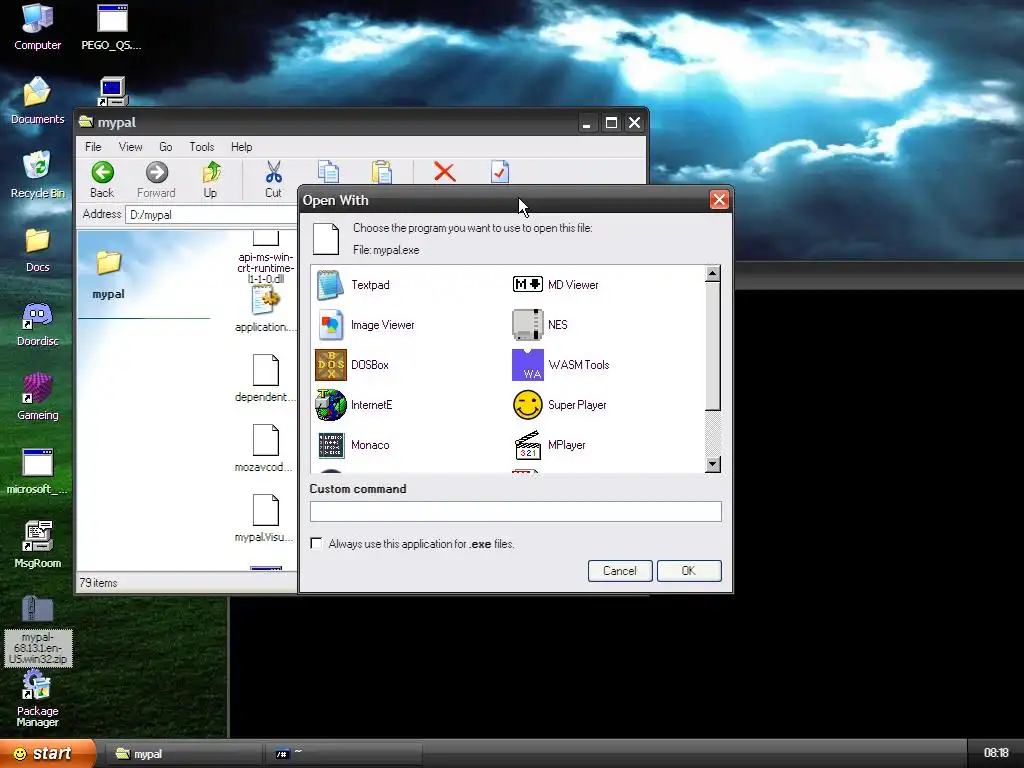Click the program list scrollbar thumb

point(713,346)
